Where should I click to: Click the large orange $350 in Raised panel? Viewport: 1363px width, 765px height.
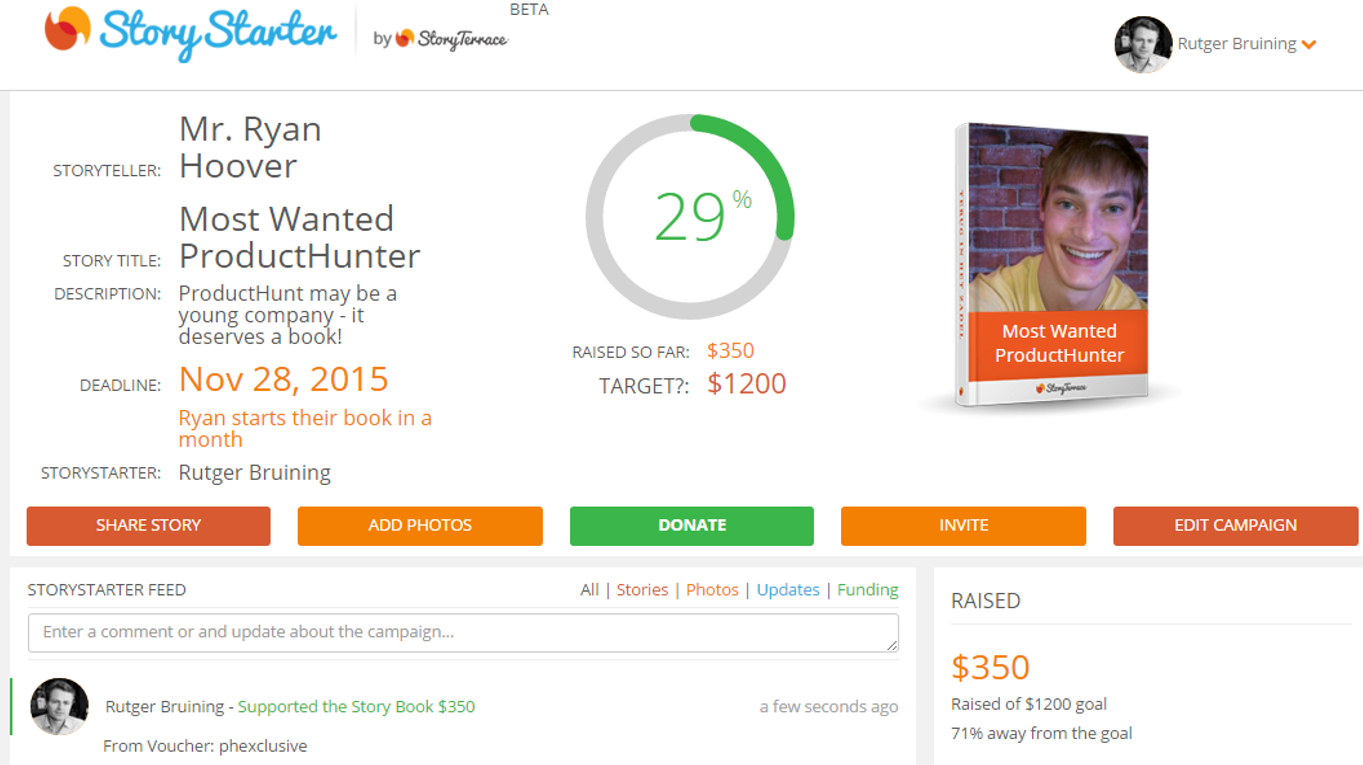(990, 667)
